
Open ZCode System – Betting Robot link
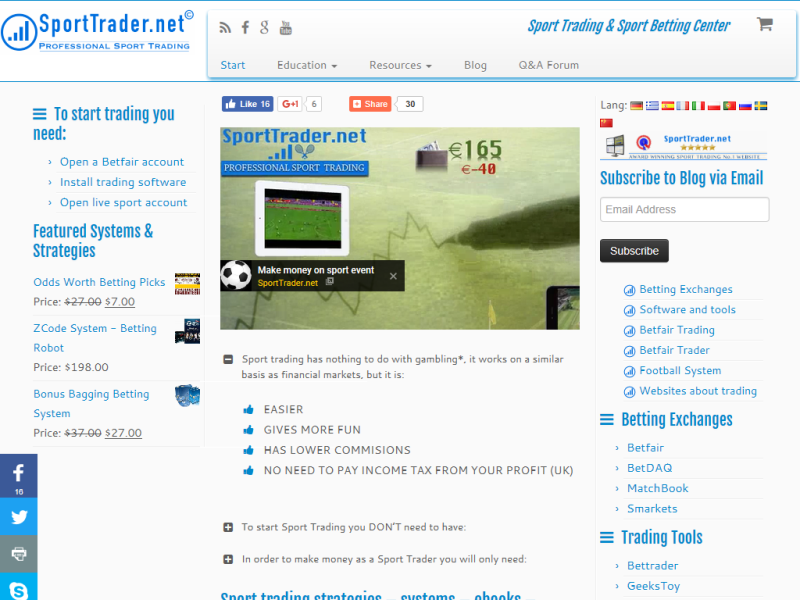click(95, 338)
